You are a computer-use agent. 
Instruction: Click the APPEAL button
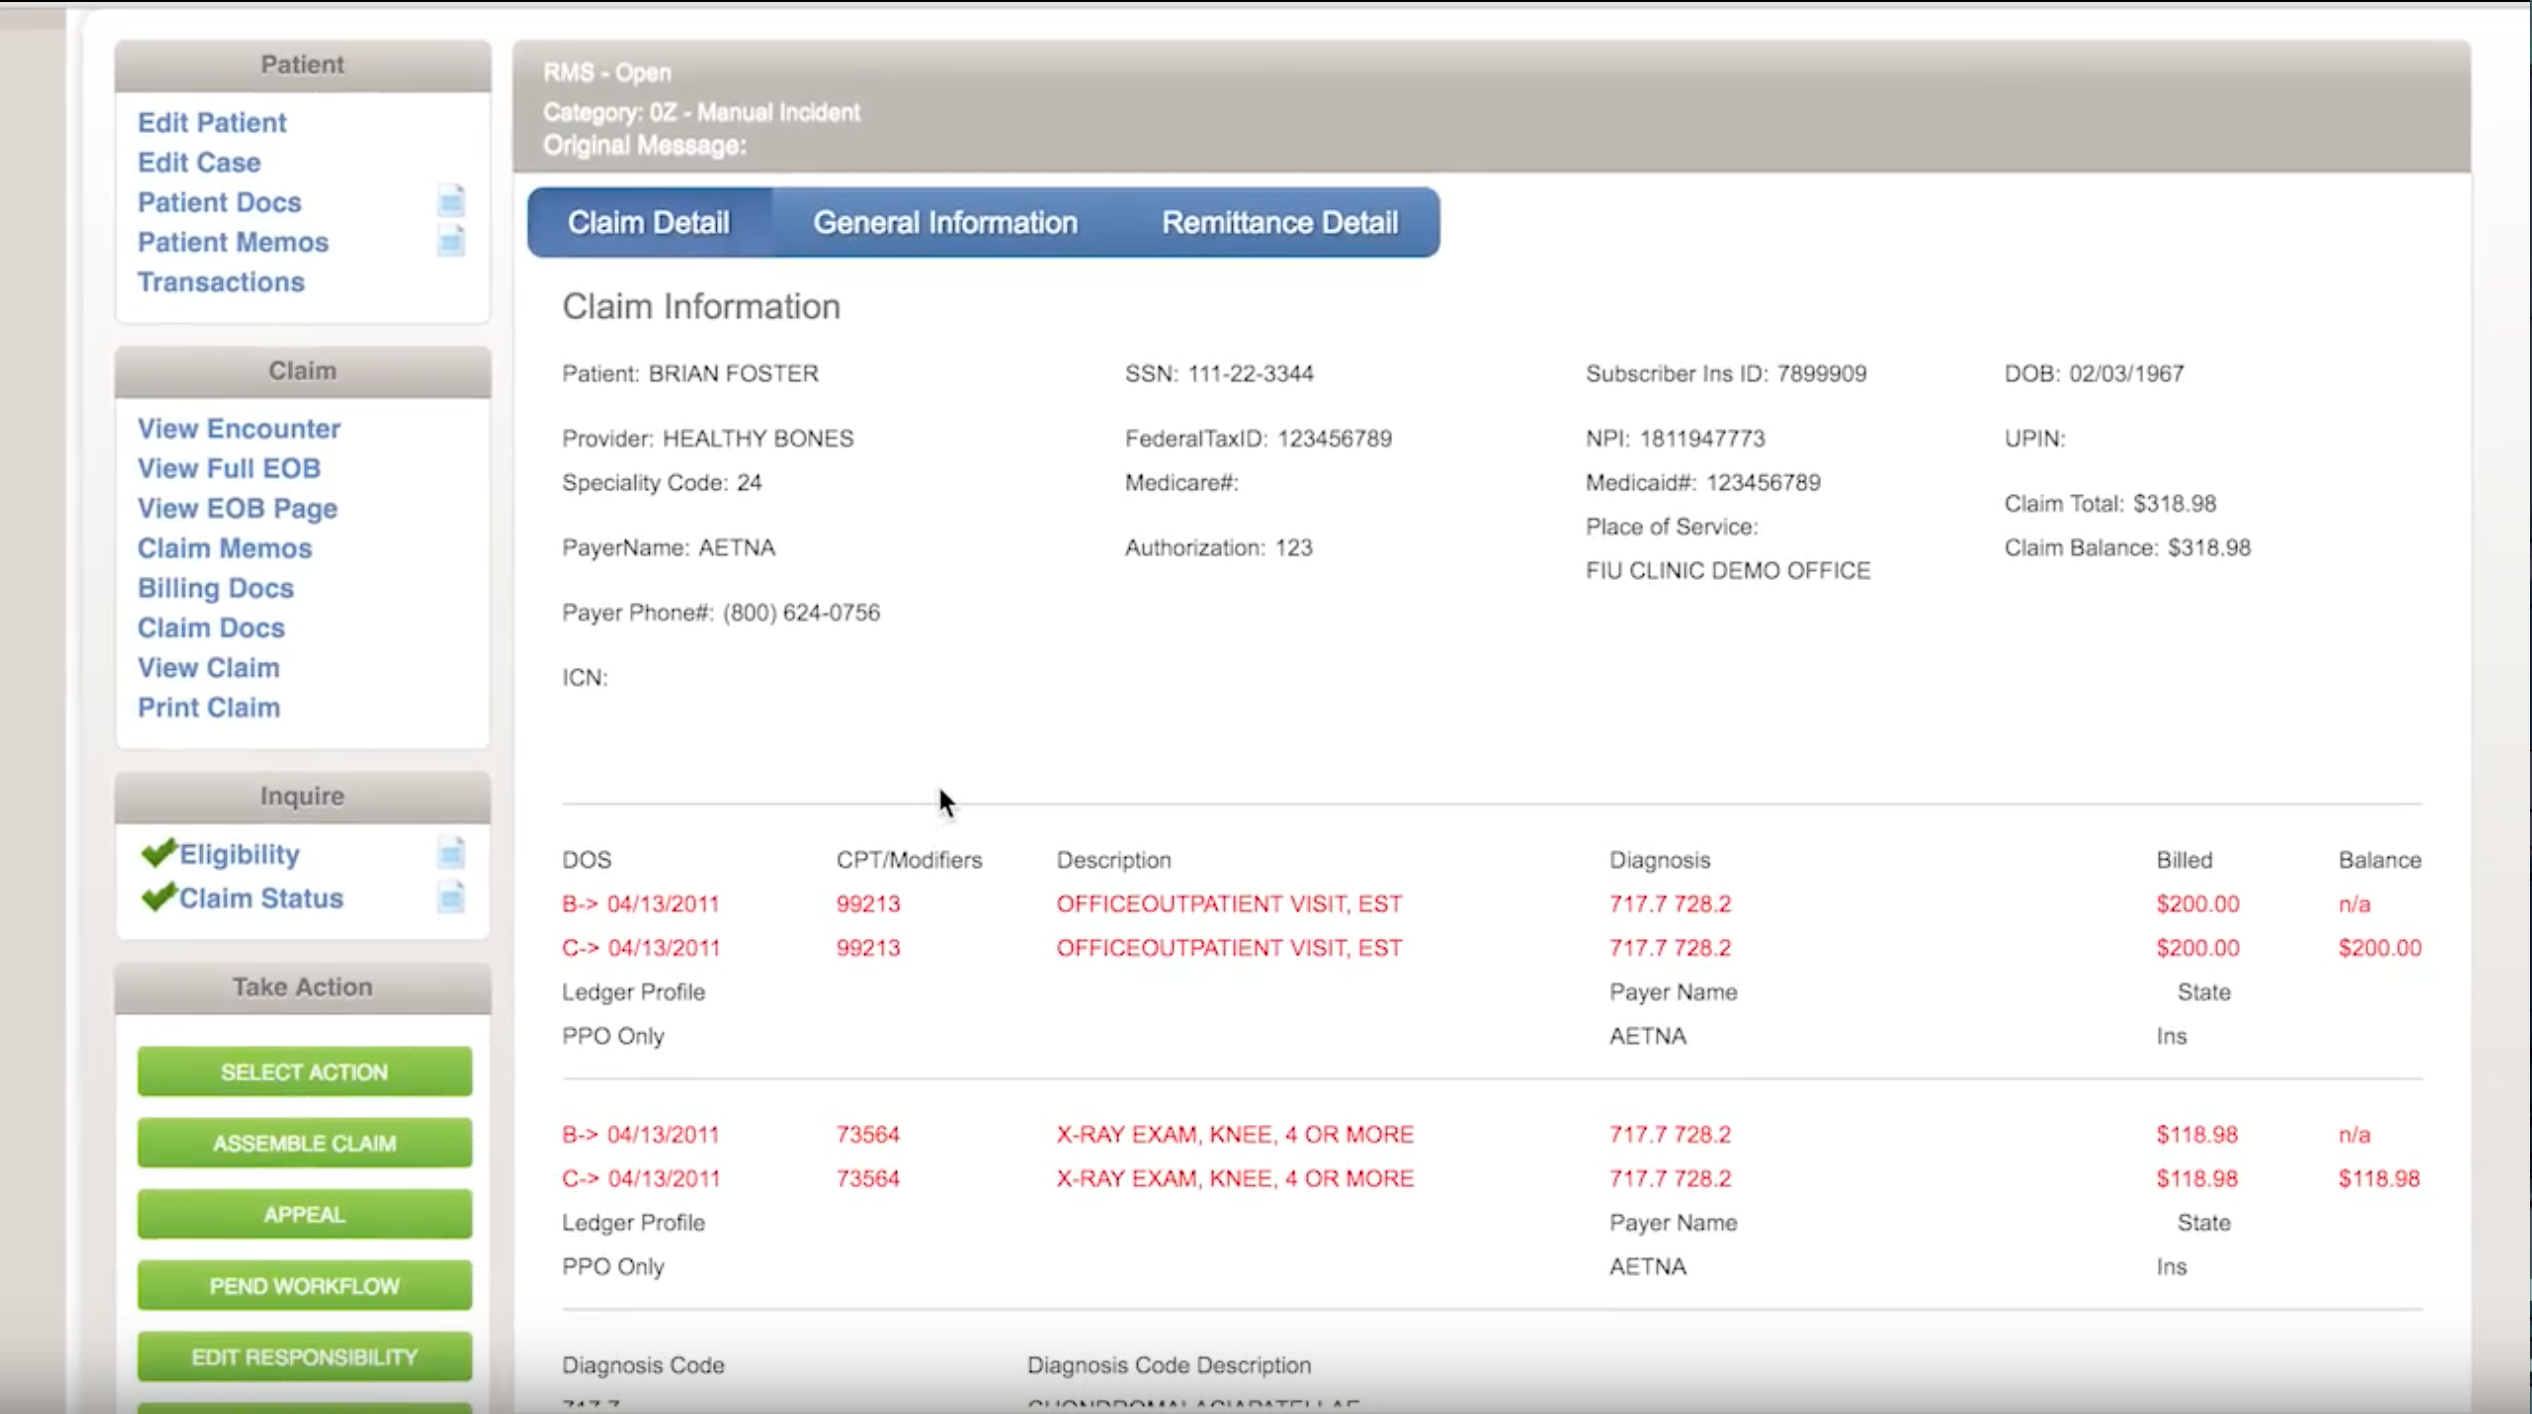[x=304, y=1214]
